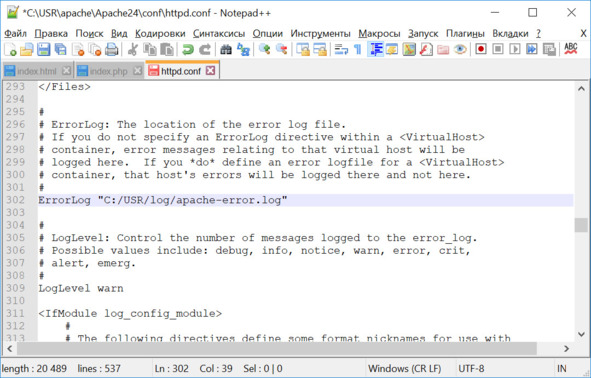This screenshot has width=591, height=378.
Task: Open the Файл menu
Action: (15, 34)
